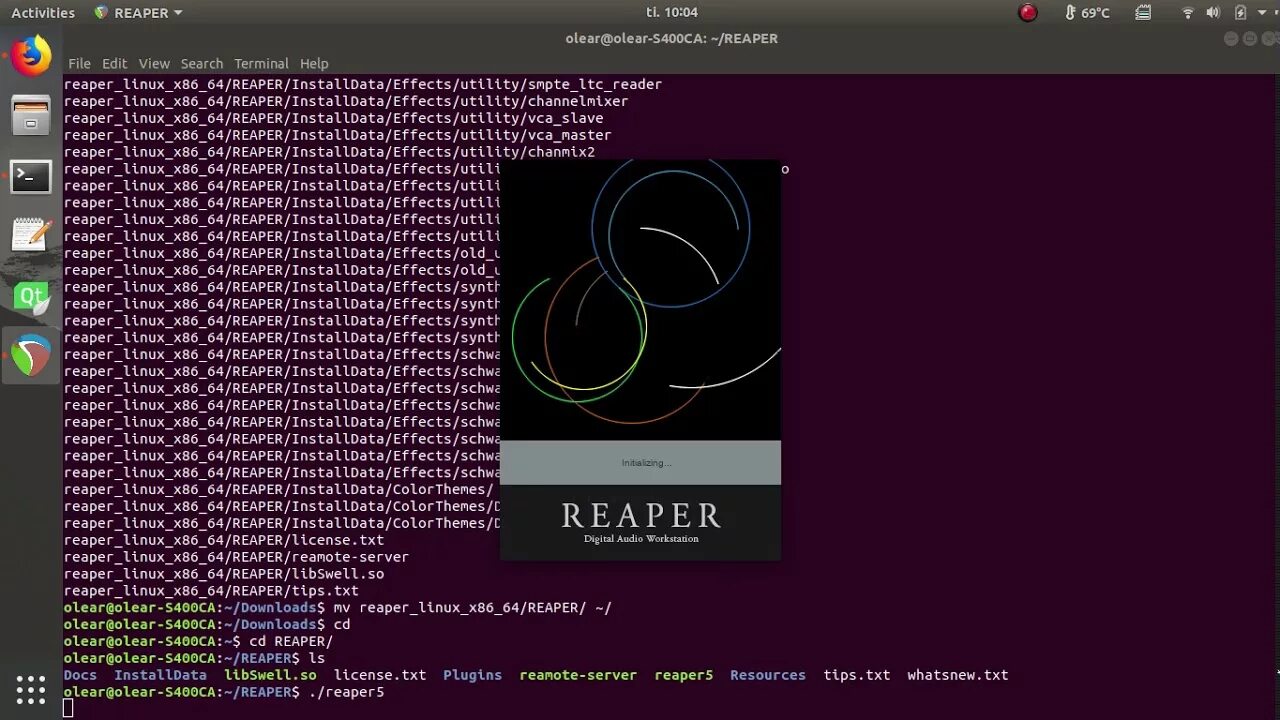Open the REAPER app menu dropdown
This screenshot has height=720, width=1280.
pos(138,13)
